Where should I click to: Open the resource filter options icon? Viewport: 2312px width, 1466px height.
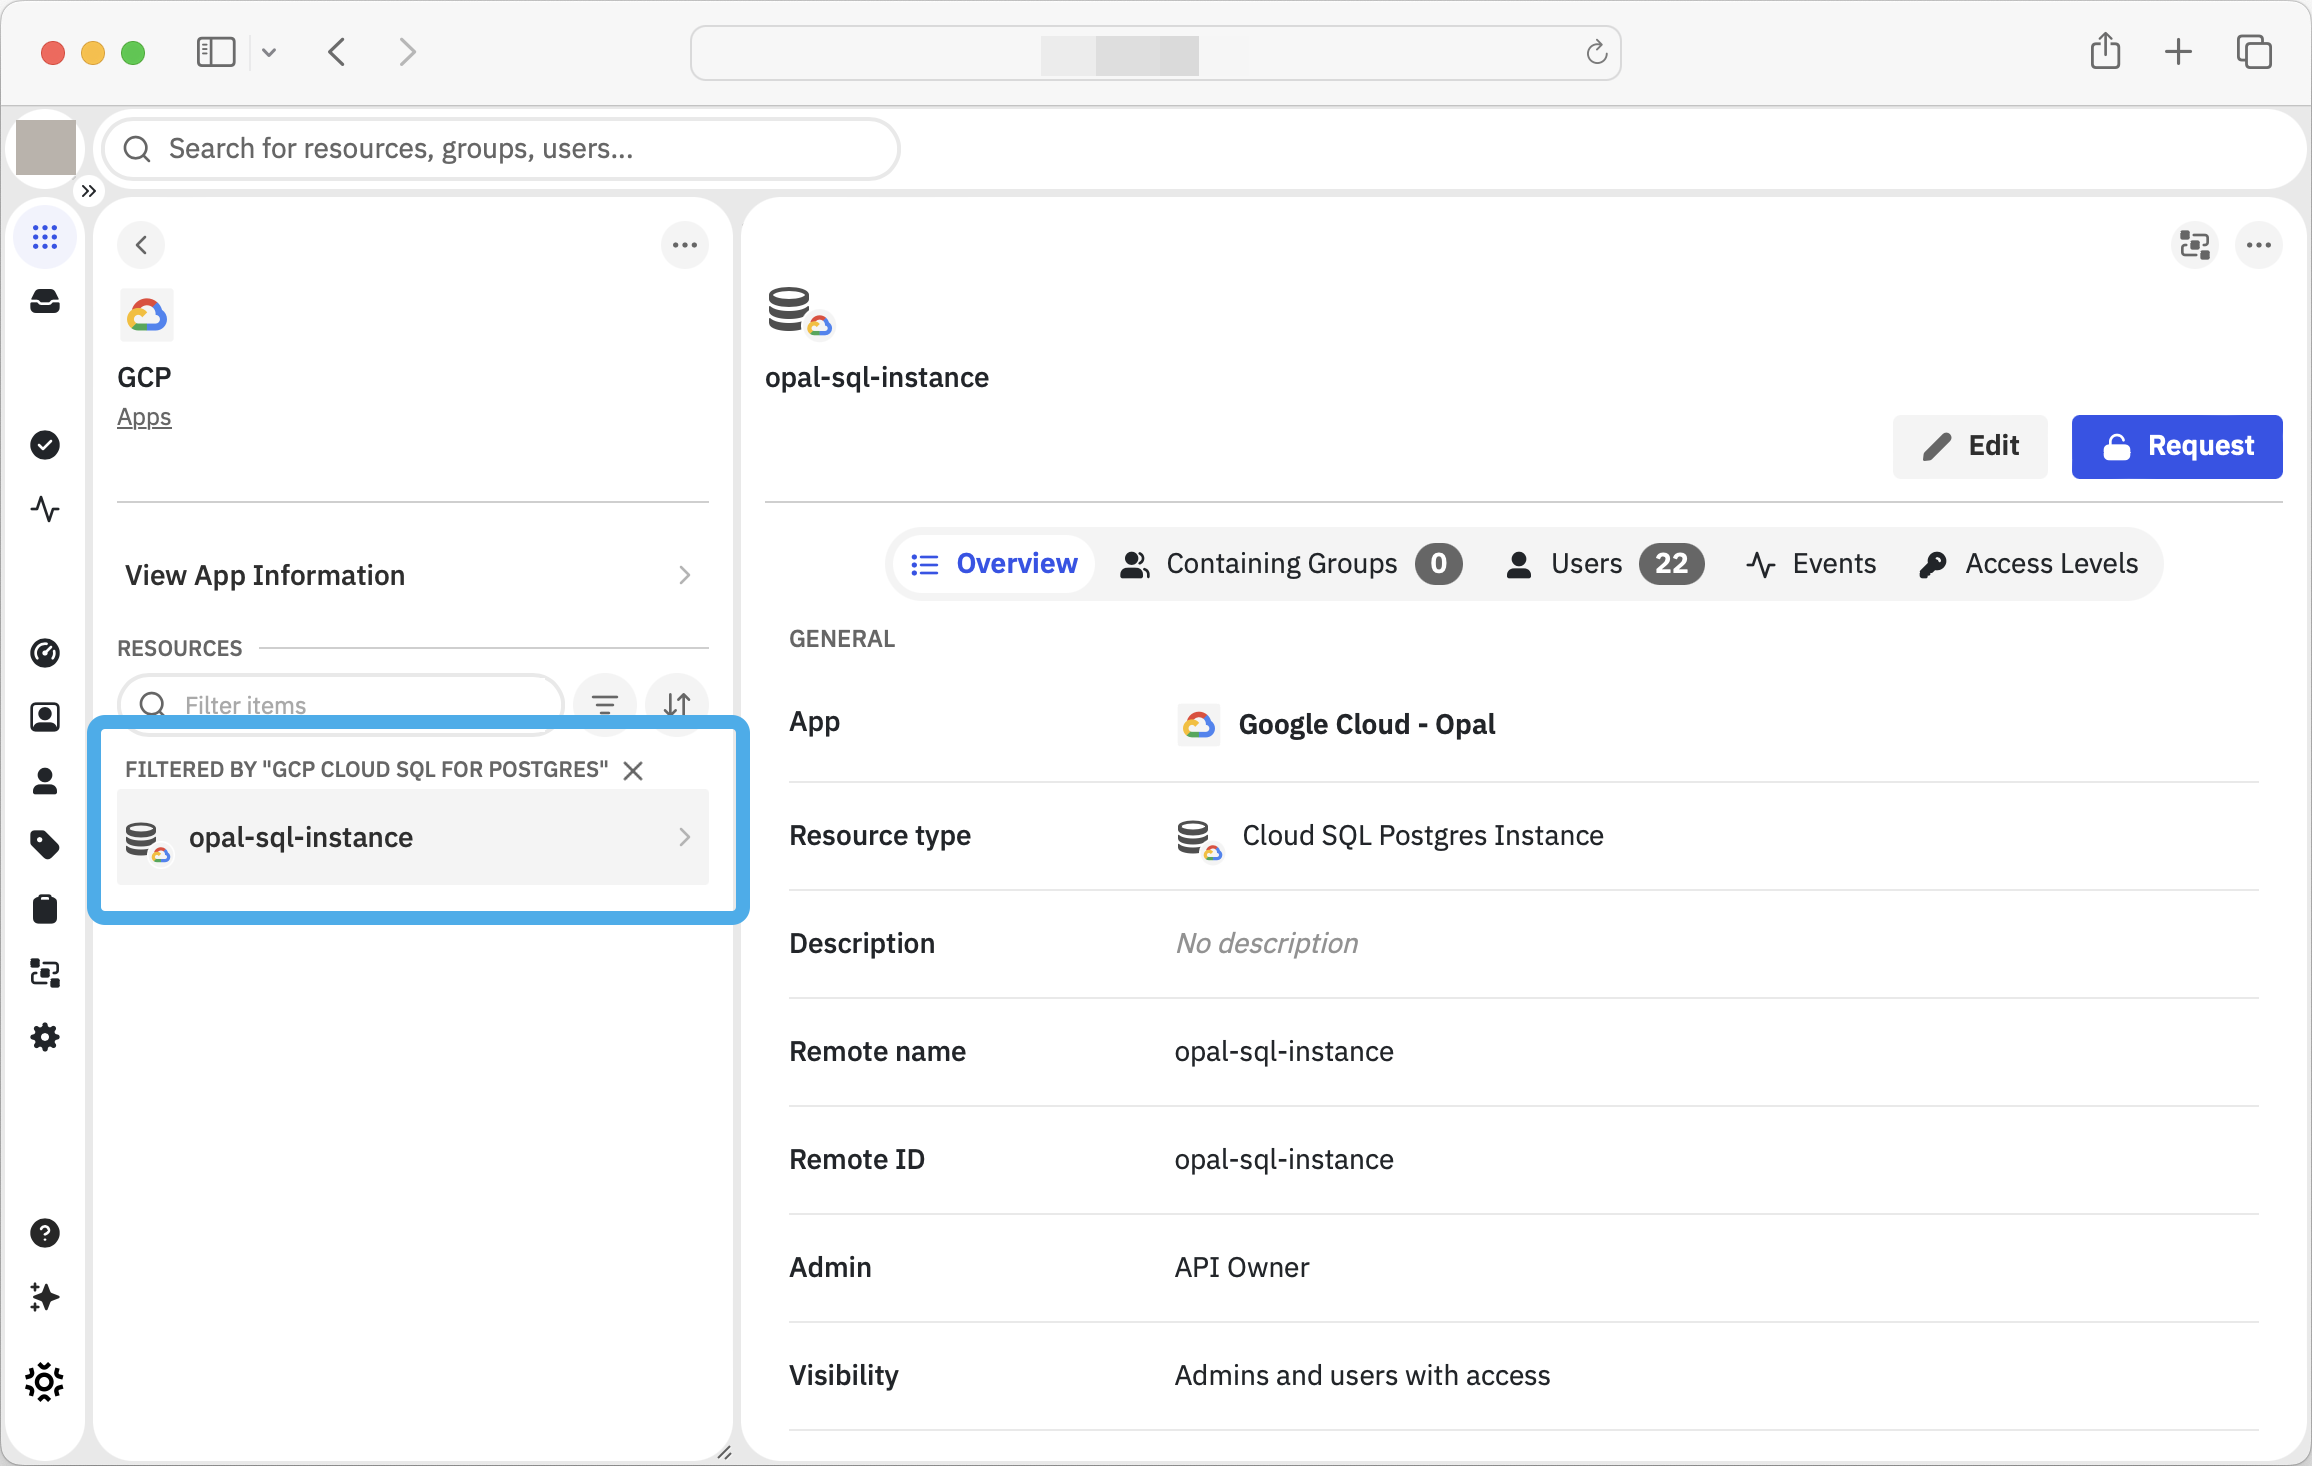[605, 705]
